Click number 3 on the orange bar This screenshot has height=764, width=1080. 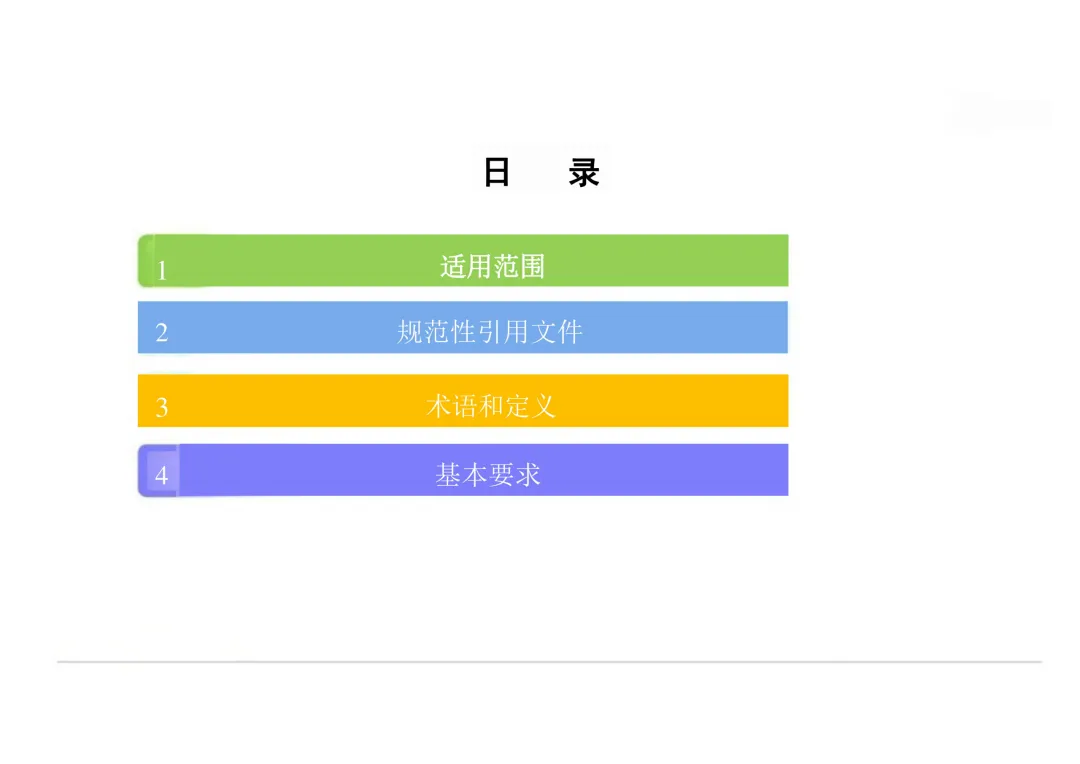tap(162, 407)
